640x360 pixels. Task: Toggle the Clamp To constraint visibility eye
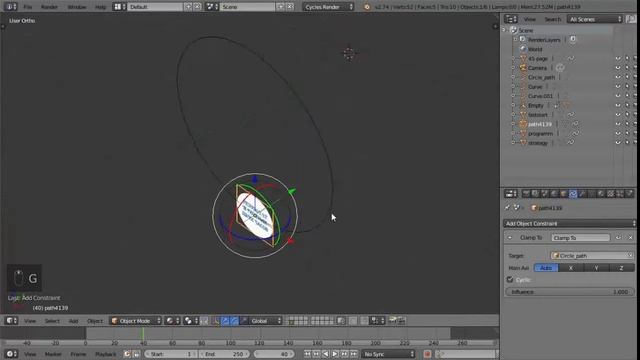click(618, 238)
